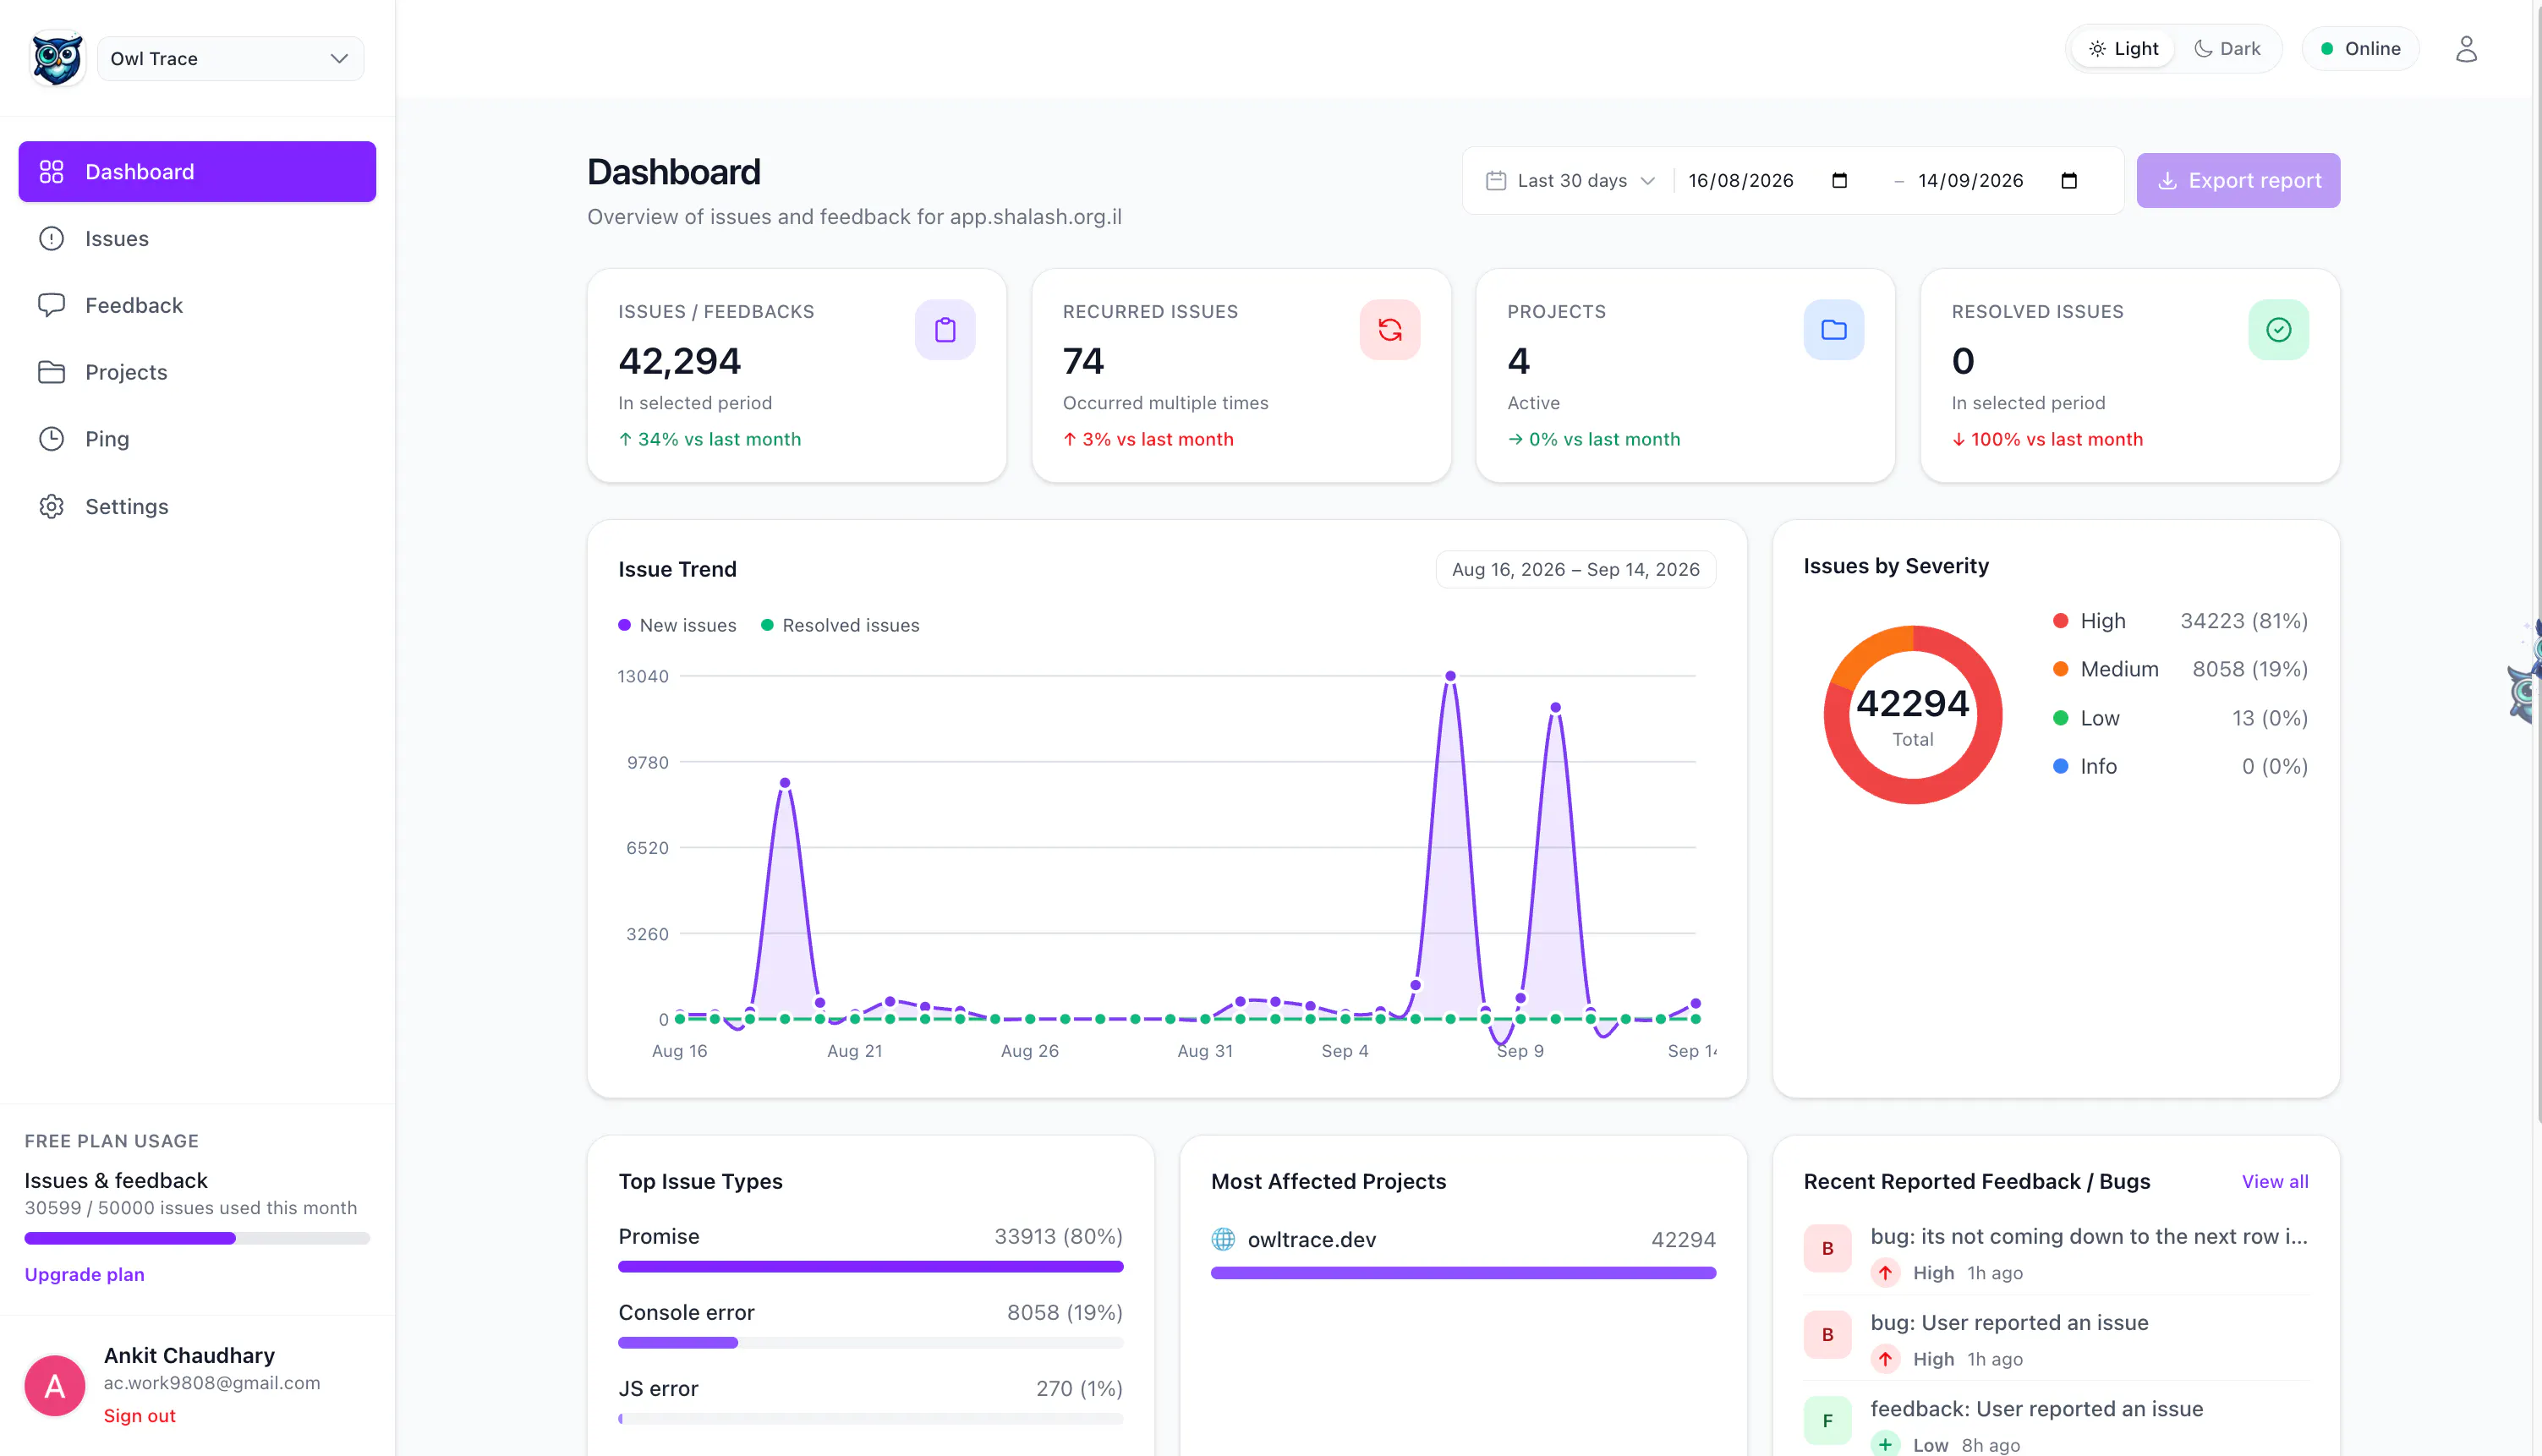Image resolution: width=2542 pixels, height=1456 pixels.
Task: Go to Feedback in sidebar
Action: 197,305
